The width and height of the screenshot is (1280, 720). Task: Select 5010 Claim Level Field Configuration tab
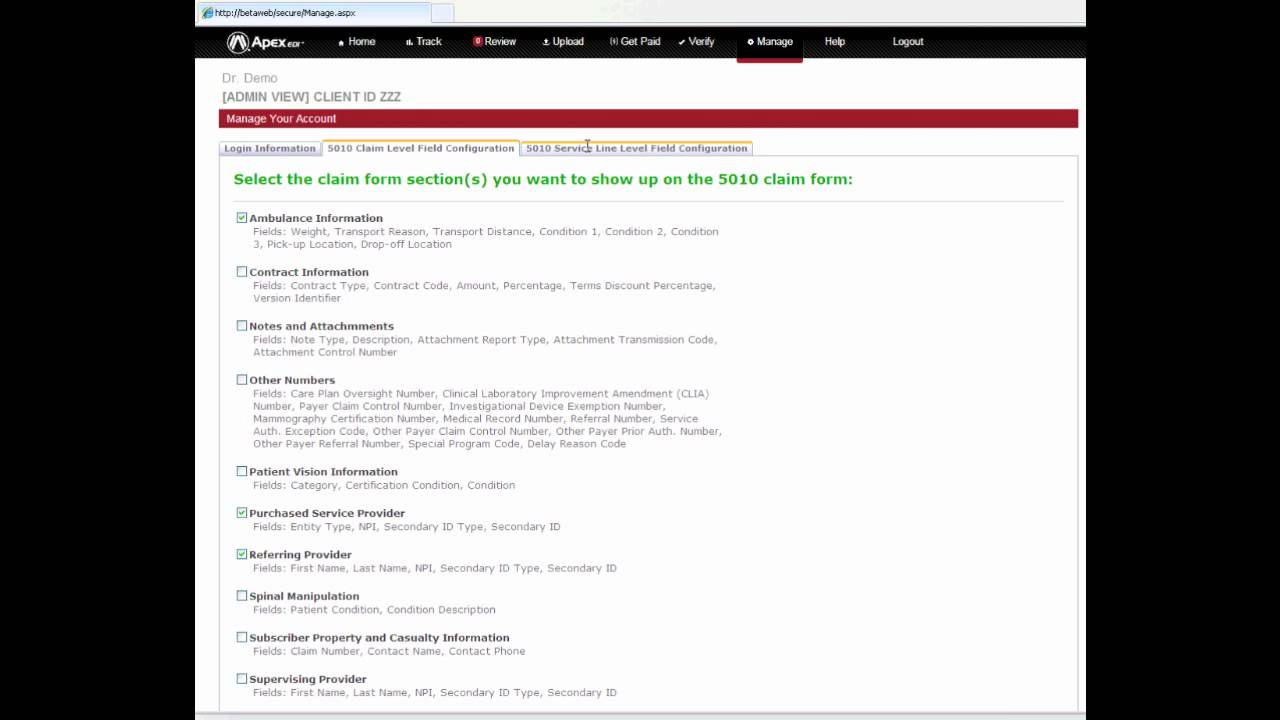(421, 148)
